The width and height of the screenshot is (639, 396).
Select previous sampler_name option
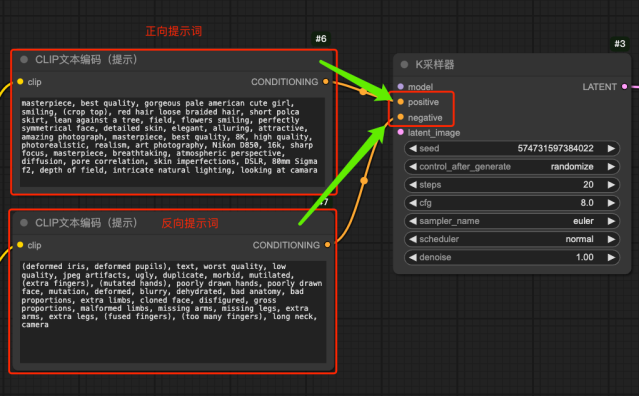413,221
